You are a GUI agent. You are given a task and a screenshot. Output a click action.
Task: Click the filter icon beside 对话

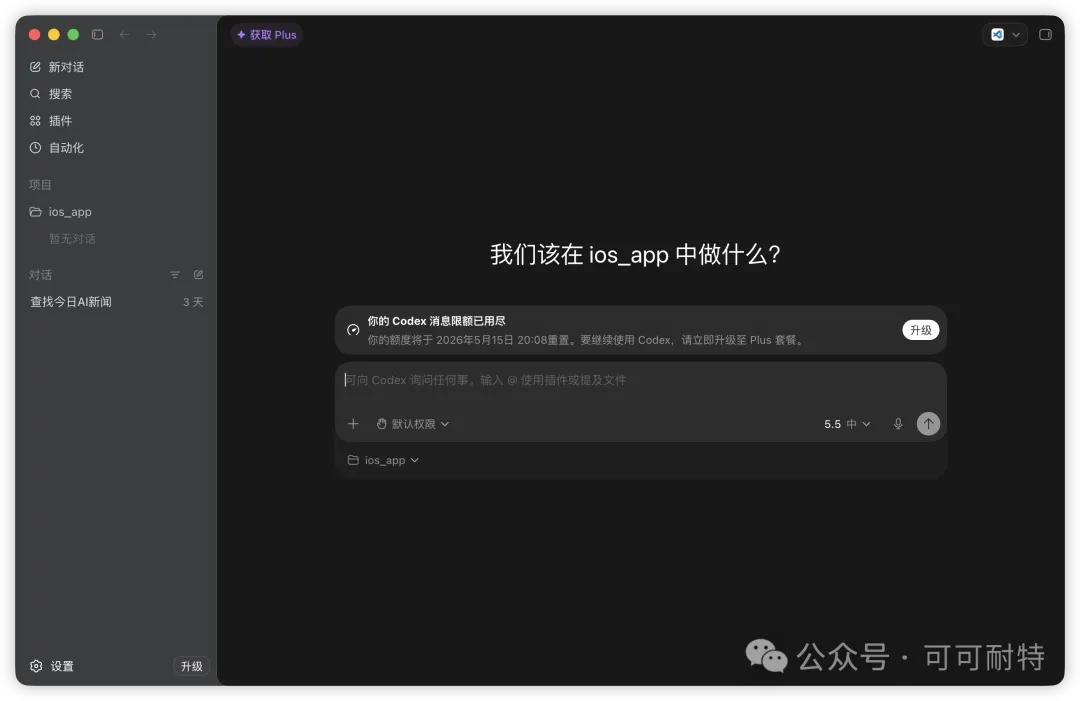[x=175, y=275]
